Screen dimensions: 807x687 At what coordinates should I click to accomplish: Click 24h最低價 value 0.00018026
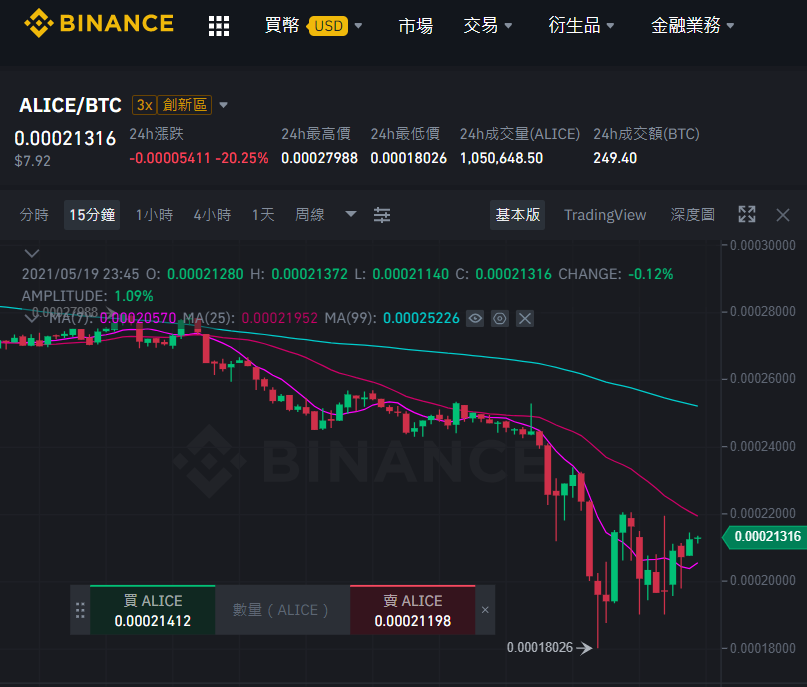pos(409,158)
